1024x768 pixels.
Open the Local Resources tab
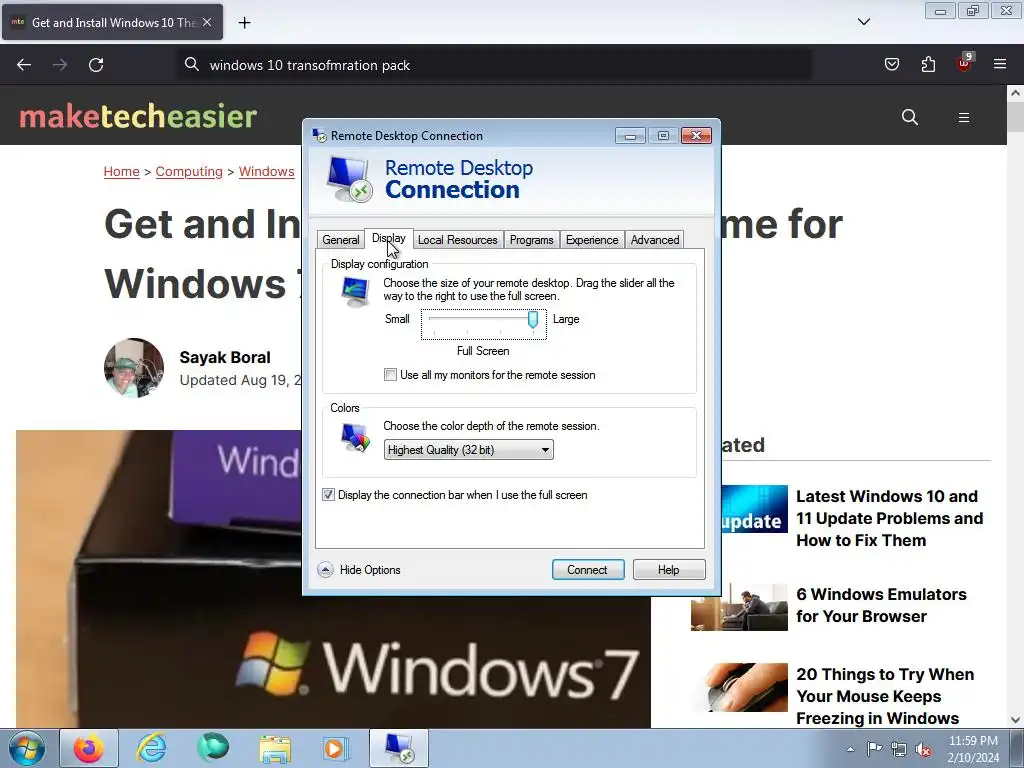(x=458, y=240)
